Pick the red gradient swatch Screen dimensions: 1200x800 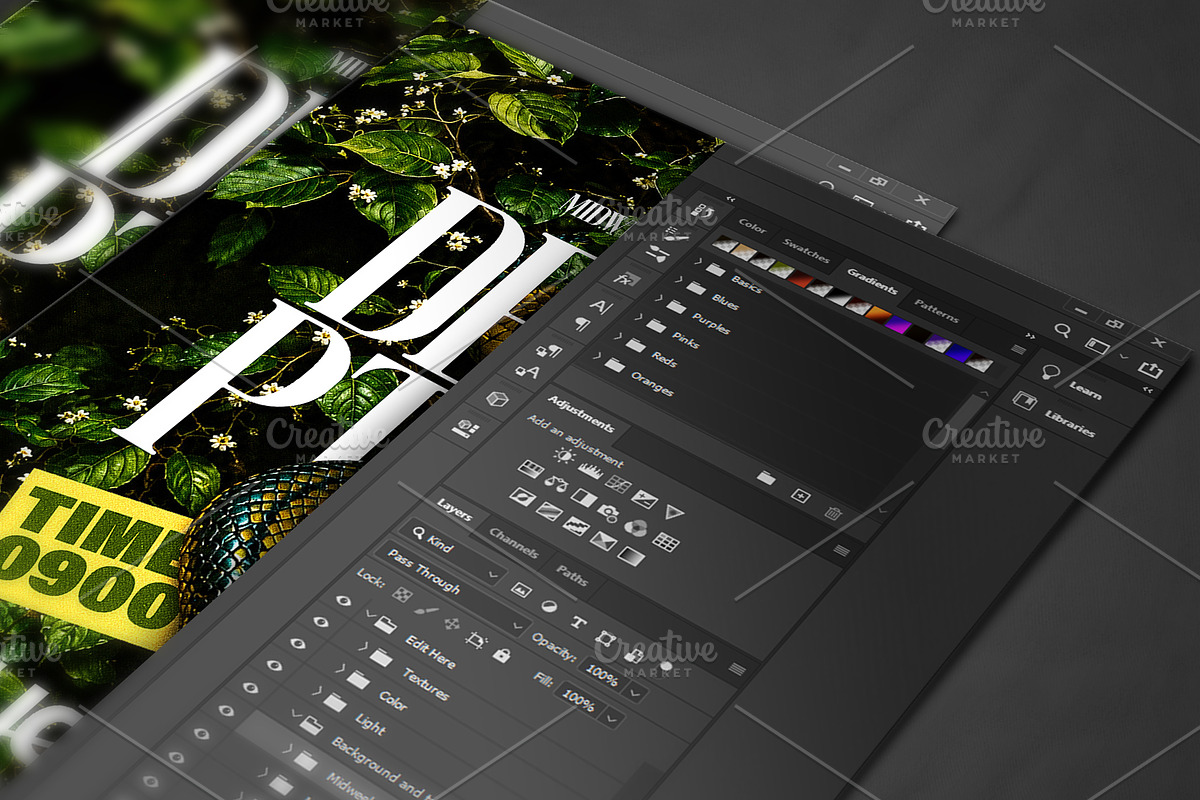click(x=801, y=278)
